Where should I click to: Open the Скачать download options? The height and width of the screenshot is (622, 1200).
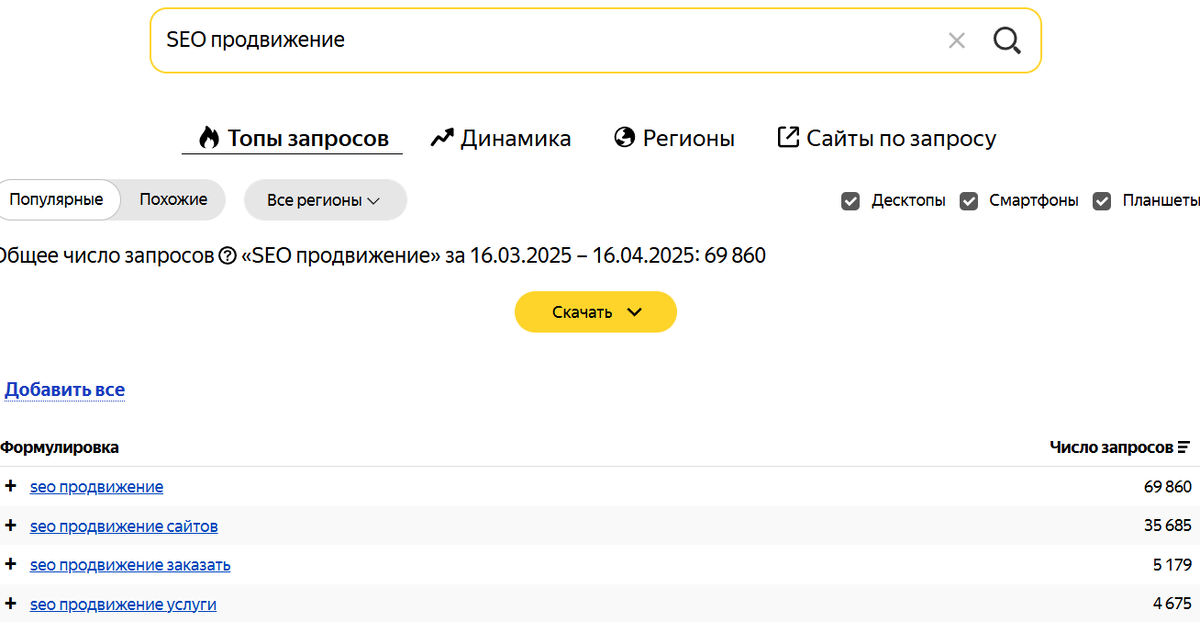pos(595,311)
